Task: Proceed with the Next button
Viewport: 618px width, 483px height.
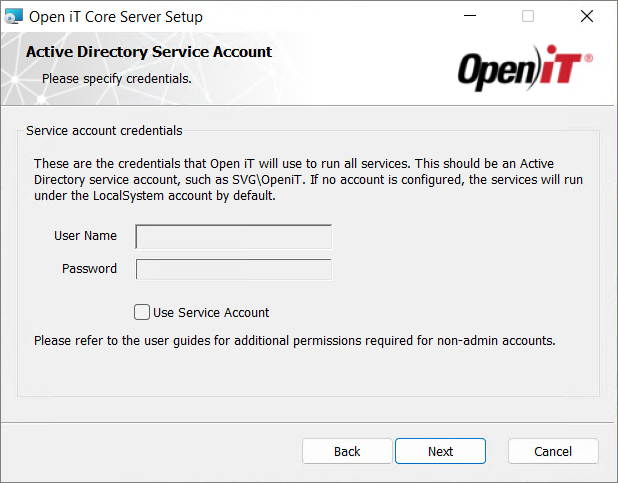Action: click(440, 451)
